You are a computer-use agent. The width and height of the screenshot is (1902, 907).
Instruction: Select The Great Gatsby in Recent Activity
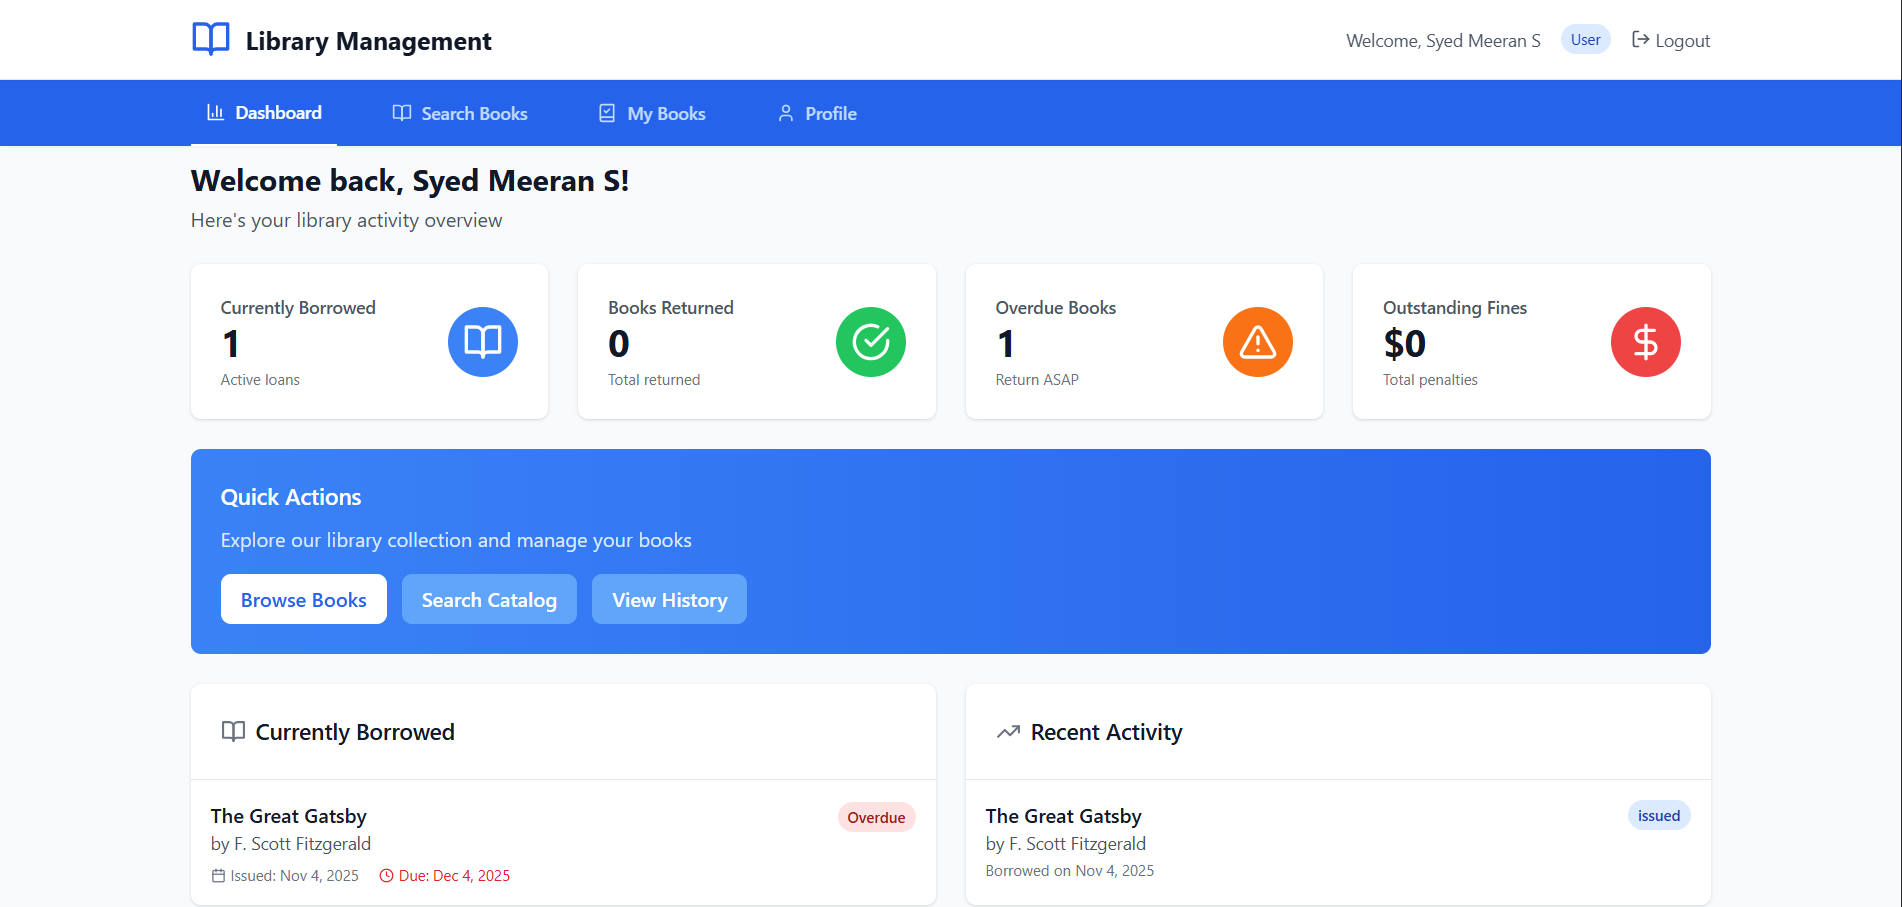pos(1063,816)
